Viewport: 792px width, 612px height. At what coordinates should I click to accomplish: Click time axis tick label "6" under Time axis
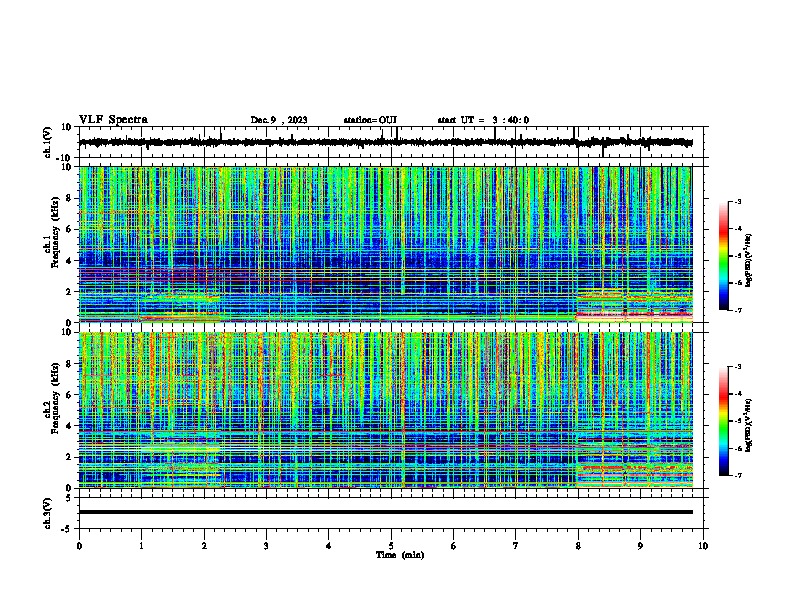pos(454,546)
